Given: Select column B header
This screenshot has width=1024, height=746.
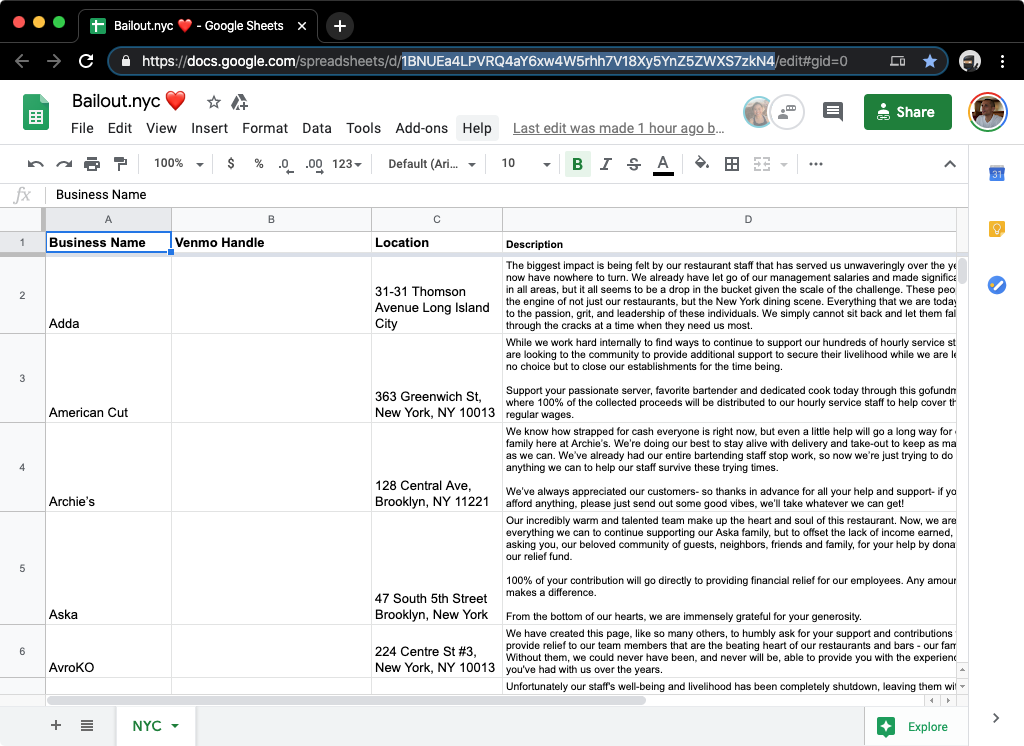Looking at the screenshot, I should click(271, 219).
